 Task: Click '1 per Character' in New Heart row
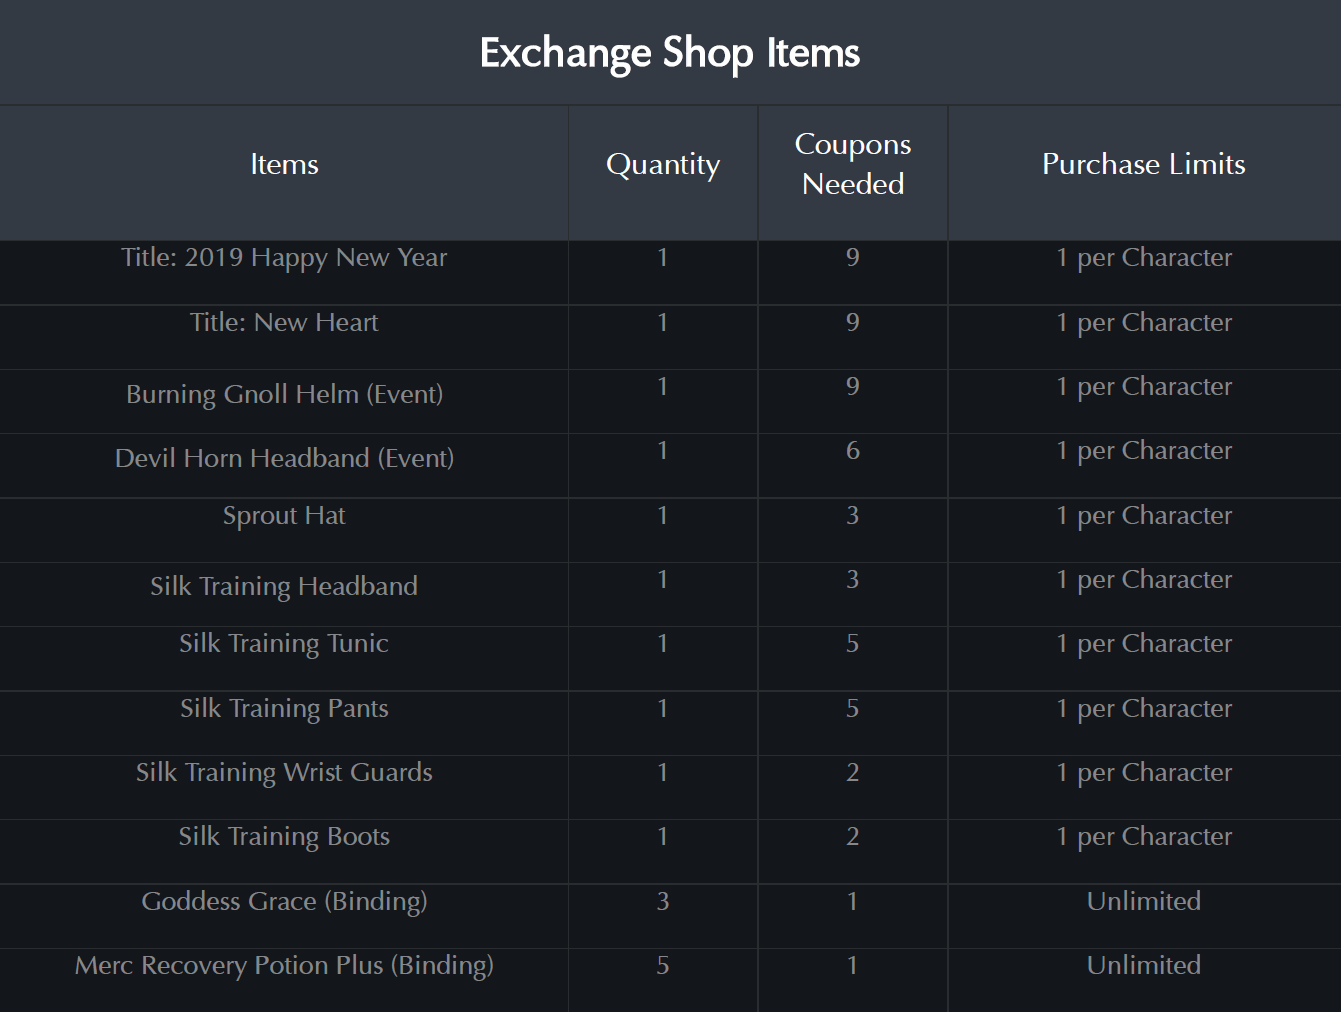coord(1144,323)
